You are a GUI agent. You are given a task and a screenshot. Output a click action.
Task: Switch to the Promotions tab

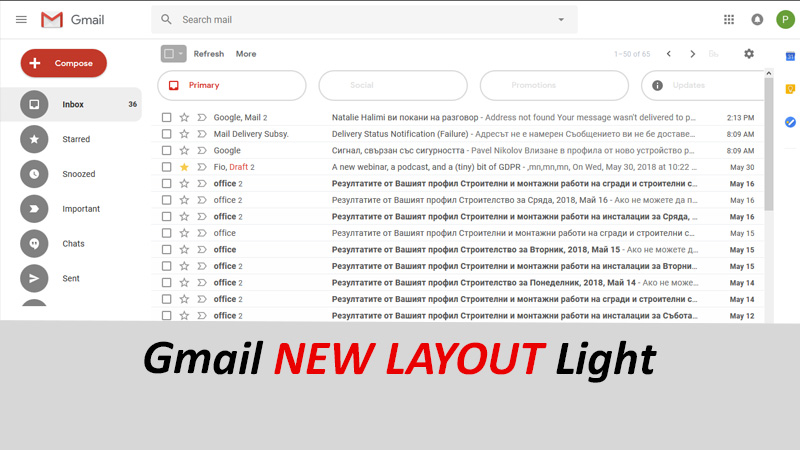[x=554, y=85]
